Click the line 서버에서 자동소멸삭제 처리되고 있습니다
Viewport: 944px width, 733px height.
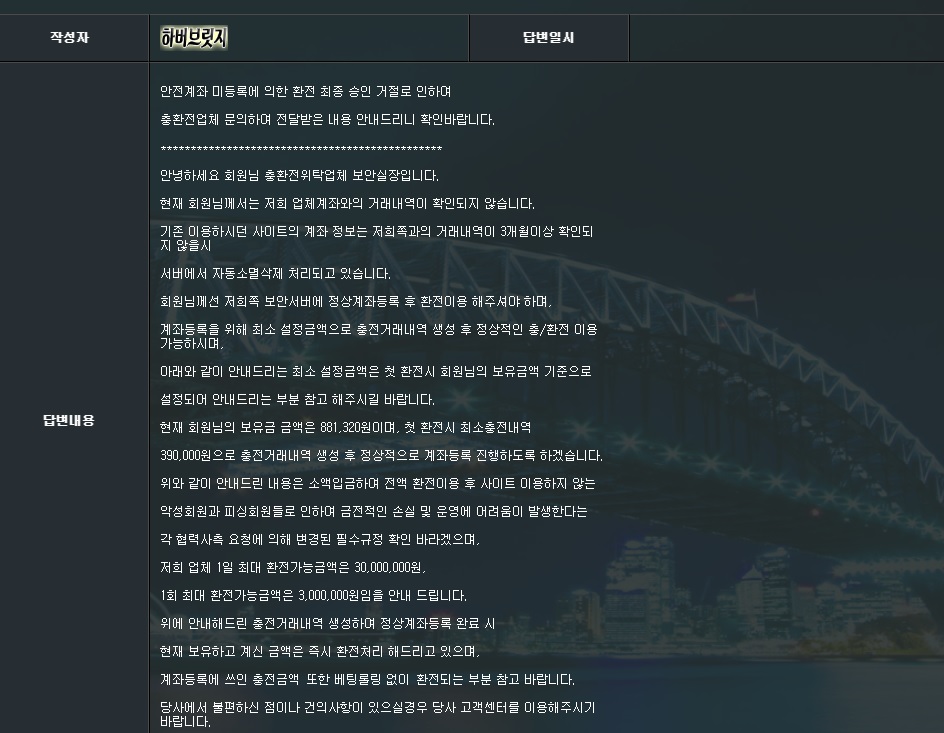[275, 274]
